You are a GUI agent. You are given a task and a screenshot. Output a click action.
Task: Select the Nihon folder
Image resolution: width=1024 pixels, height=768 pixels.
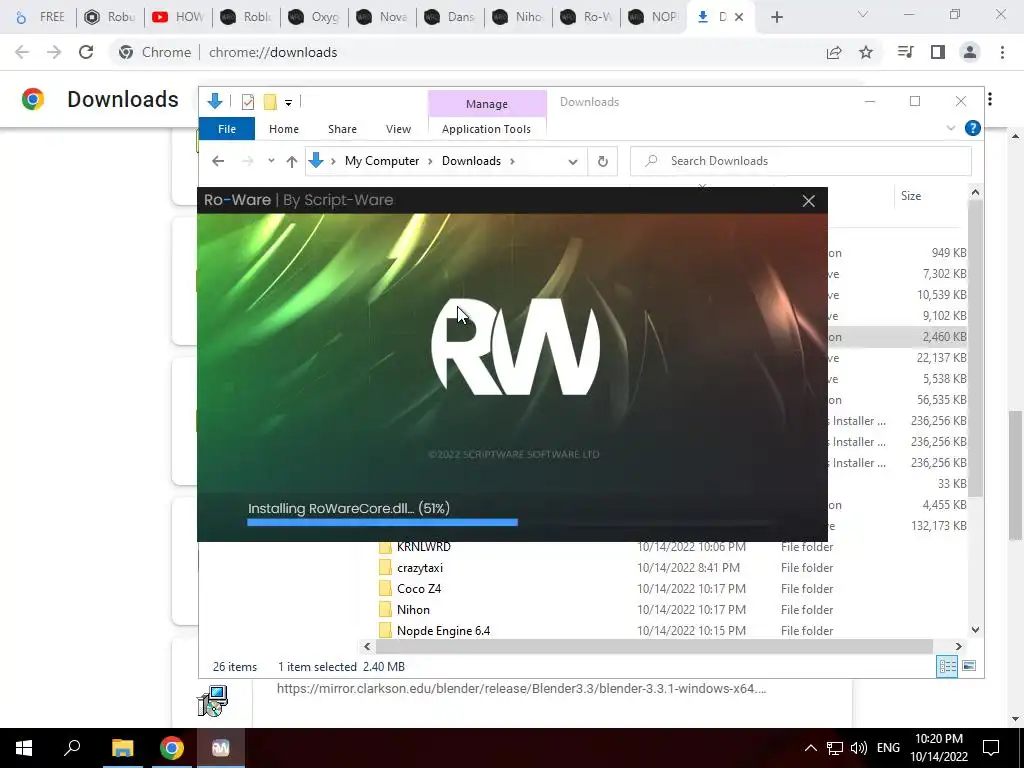click(x=413, y=609)
